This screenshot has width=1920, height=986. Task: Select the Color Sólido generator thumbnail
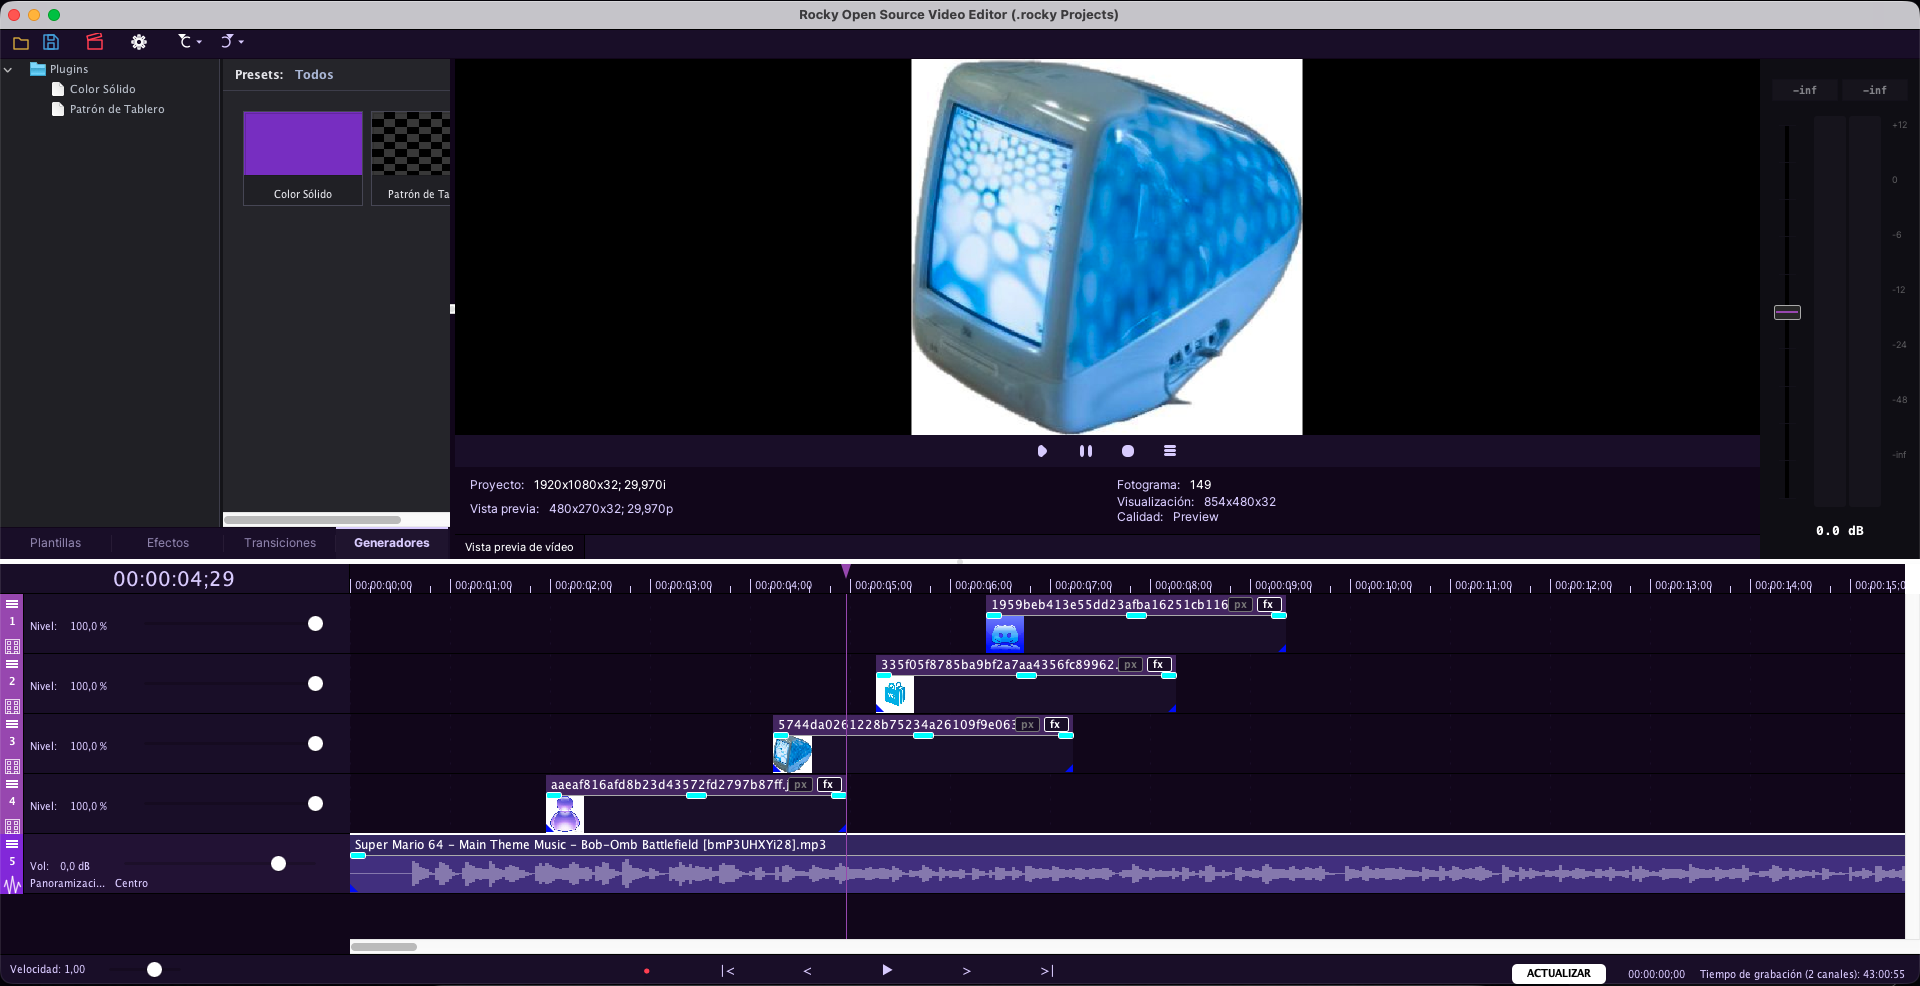(x=302, y=143)
